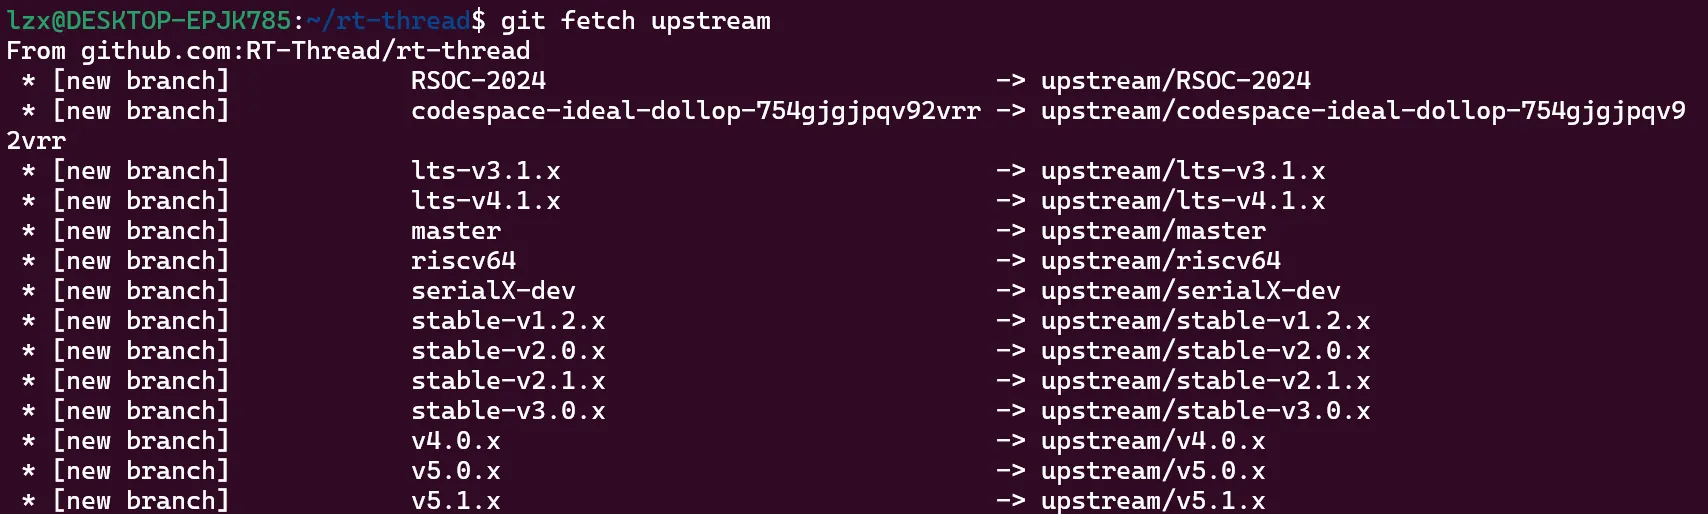Viewport: 1708px width, 514px height.
Task: Click the master branch name
Action: tap(455, 231)
